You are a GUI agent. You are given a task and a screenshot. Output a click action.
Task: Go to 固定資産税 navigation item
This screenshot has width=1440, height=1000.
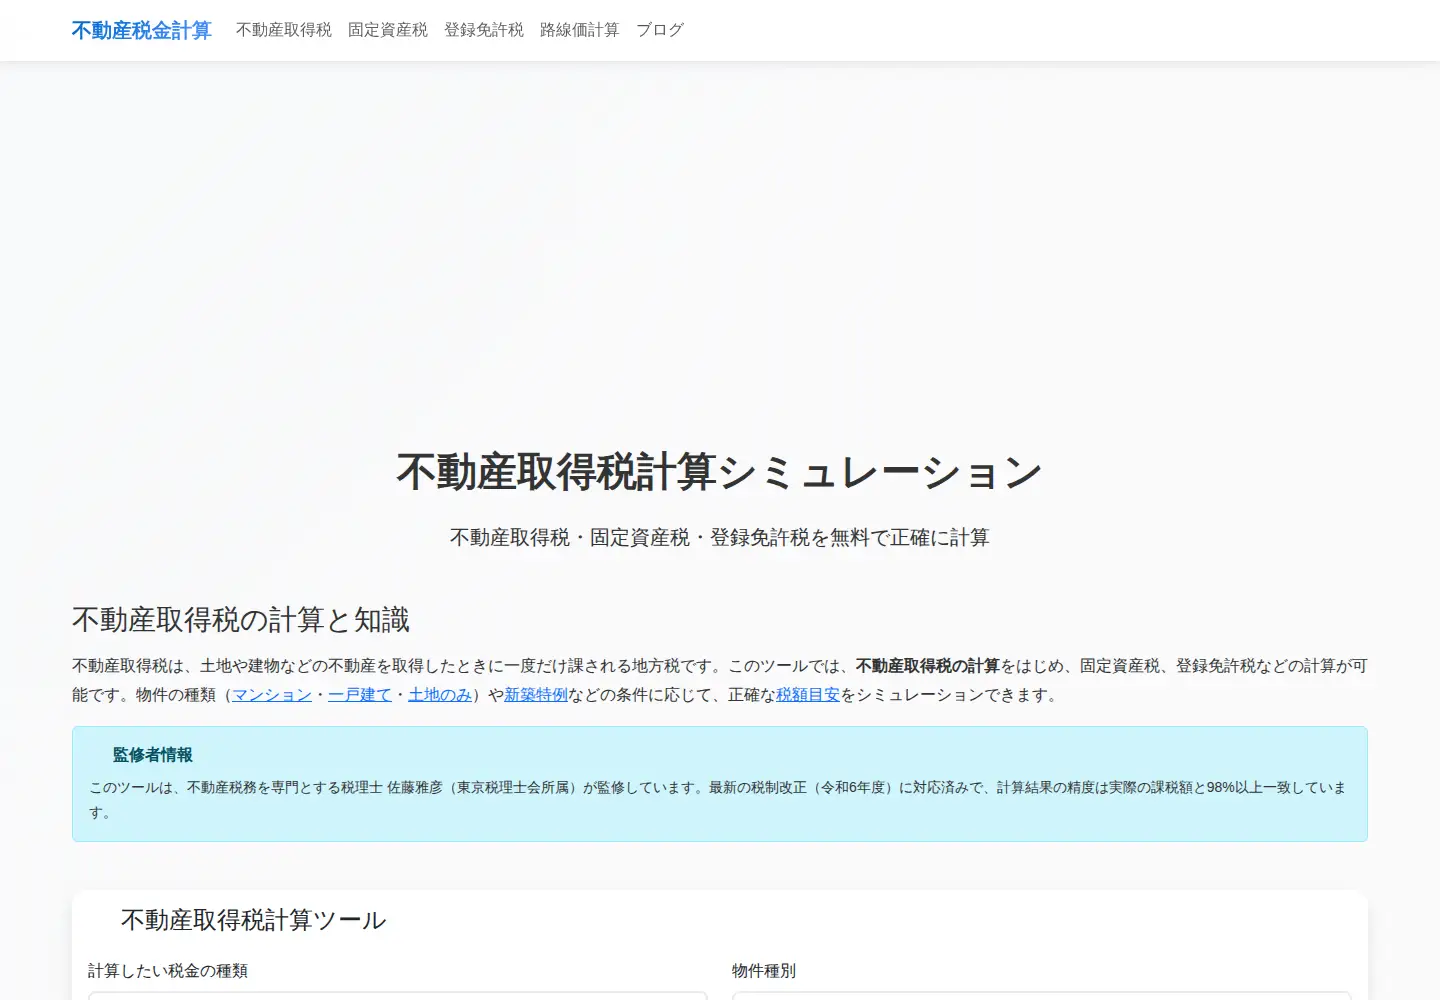[388, 30]
